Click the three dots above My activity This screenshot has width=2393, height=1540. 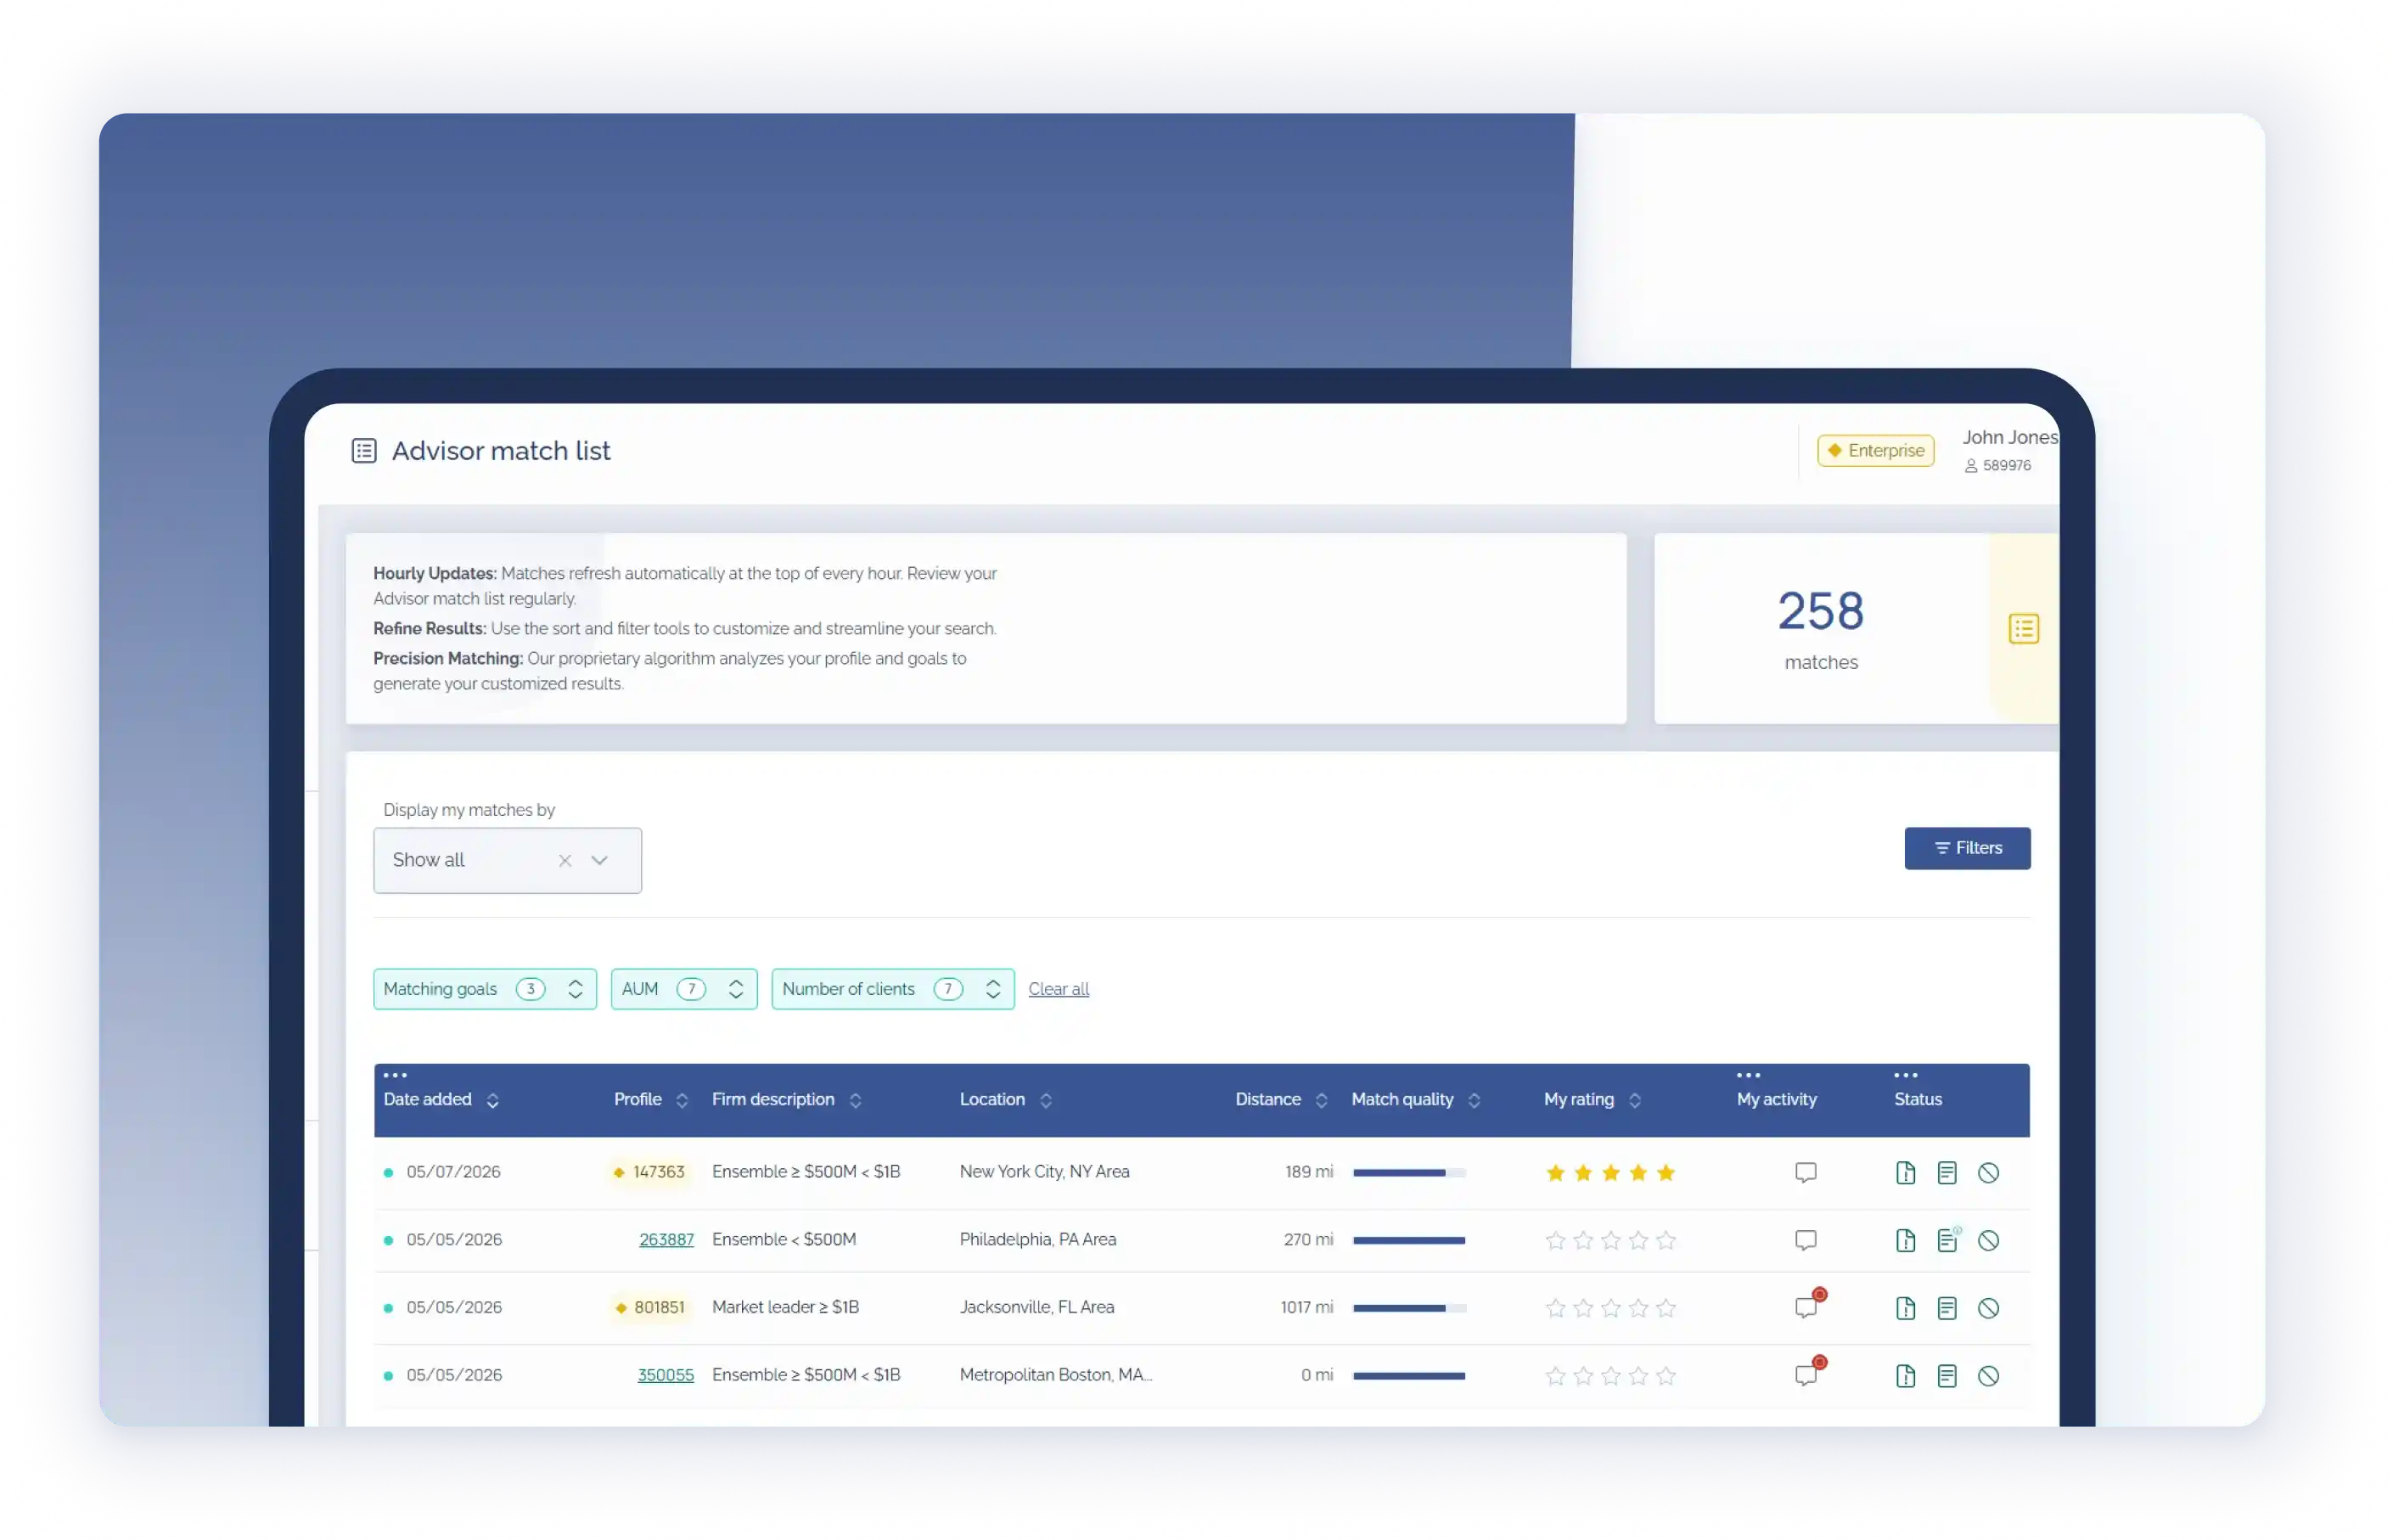(1748, 1076)
